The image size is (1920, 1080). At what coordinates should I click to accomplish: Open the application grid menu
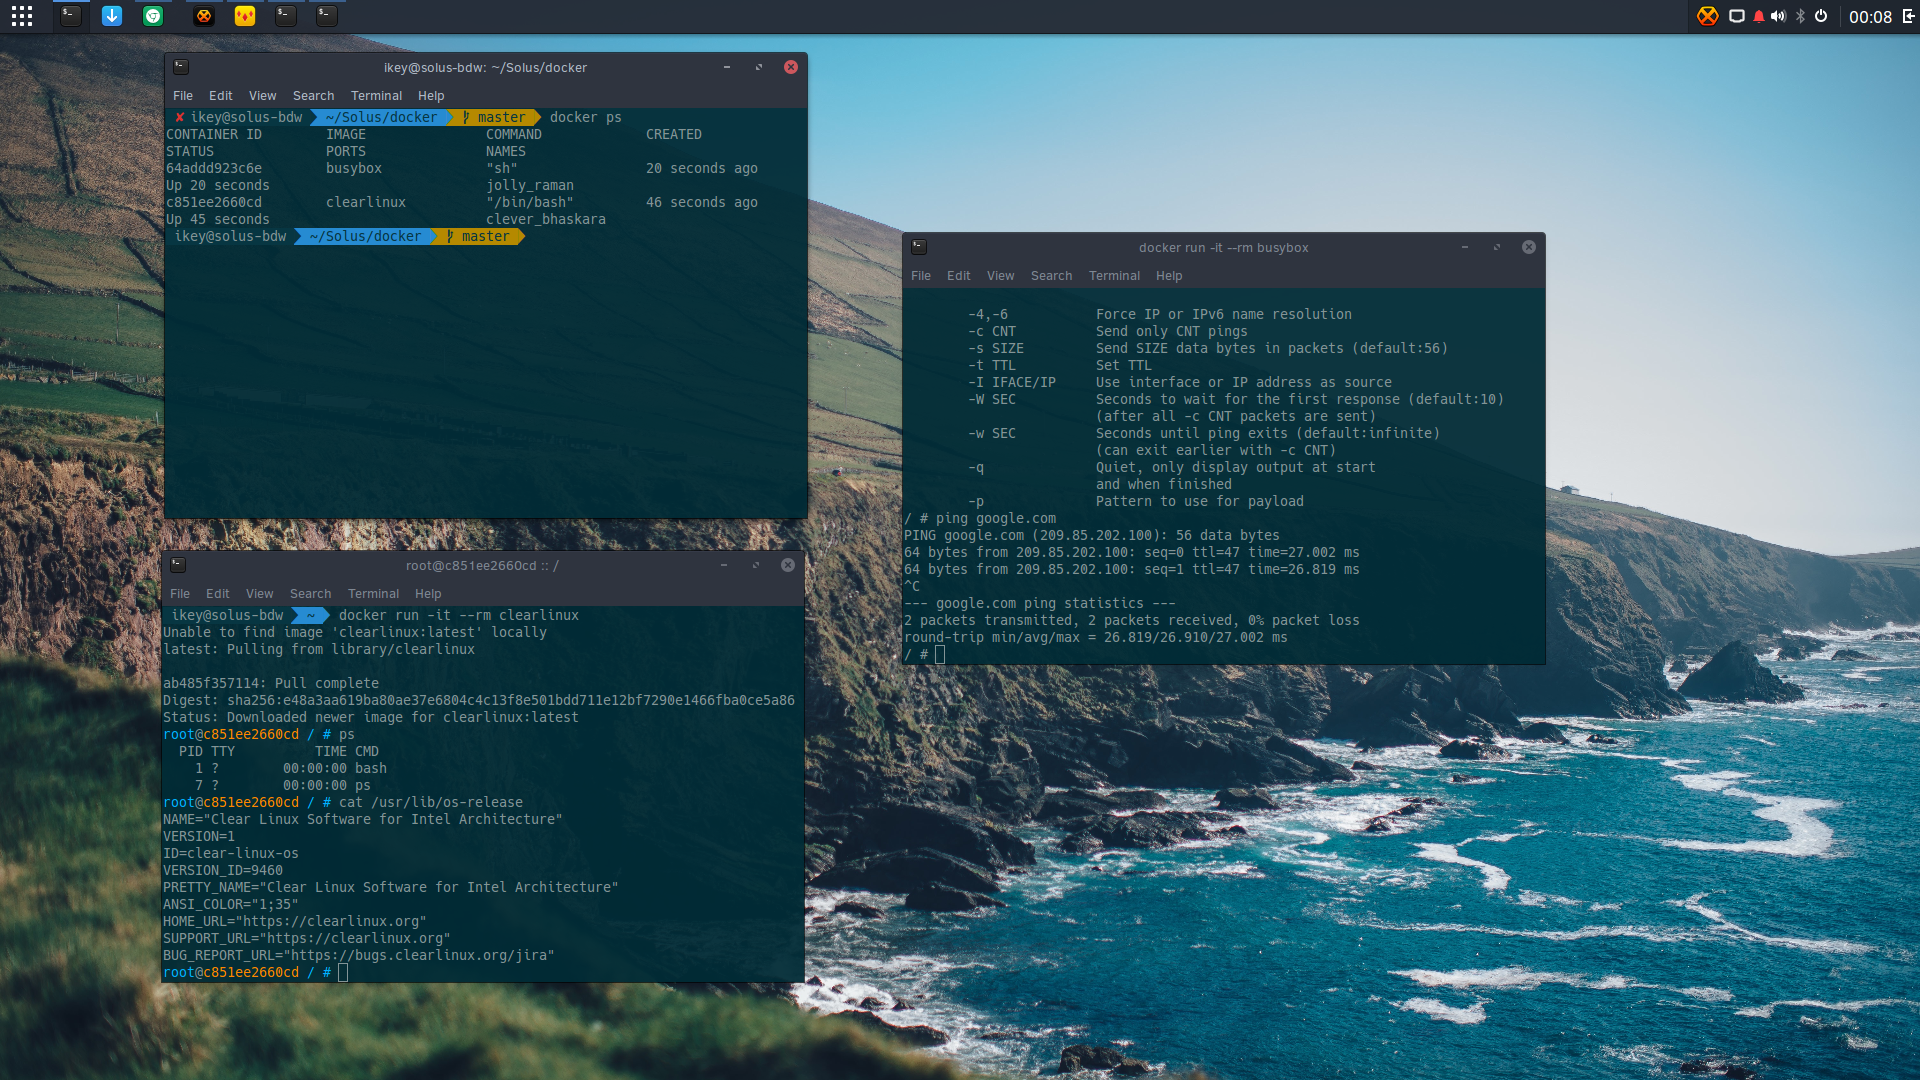pyautogui.click(x=22, y=16)
